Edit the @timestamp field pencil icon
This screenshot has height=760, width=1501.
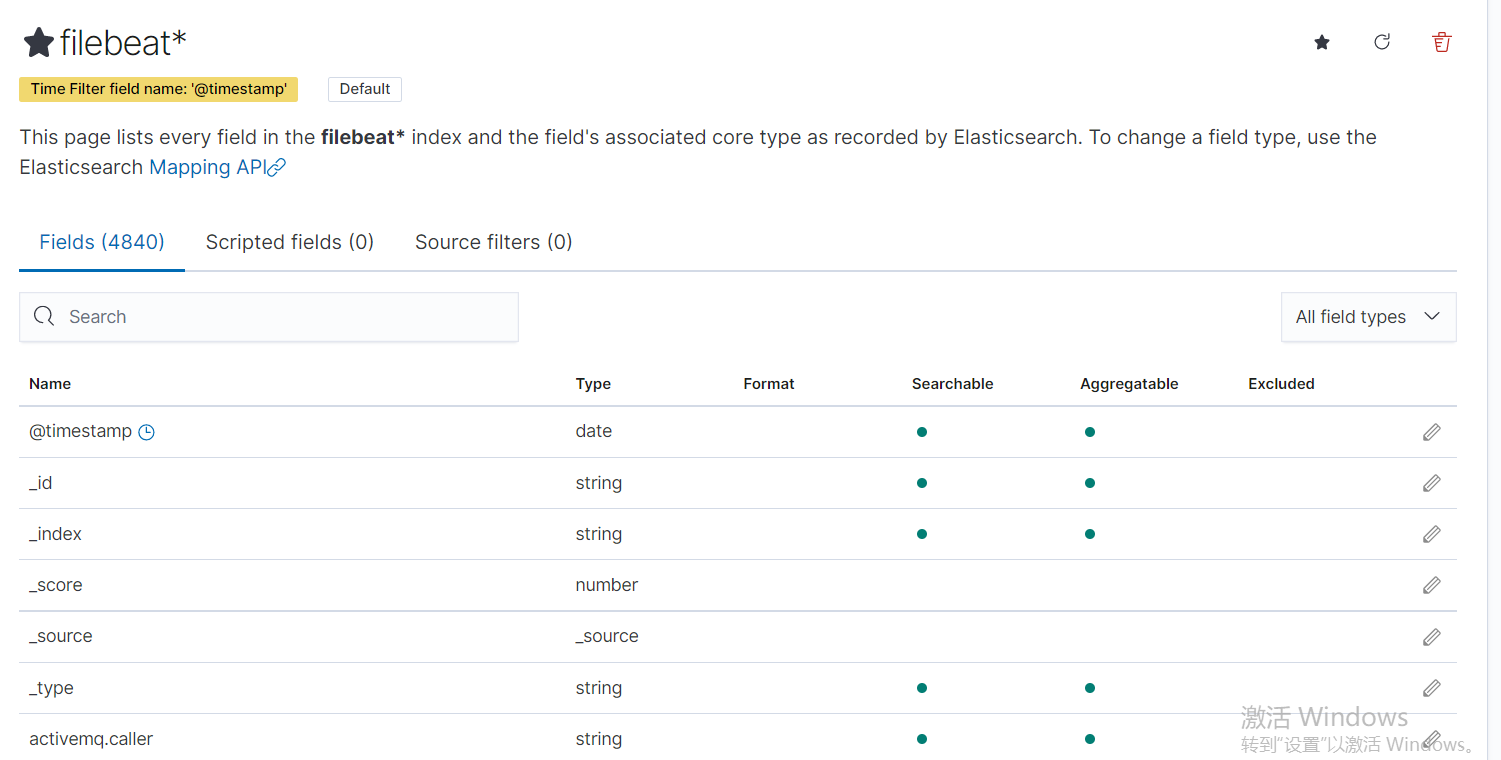pyautogui.click(x=1432, y=432)
